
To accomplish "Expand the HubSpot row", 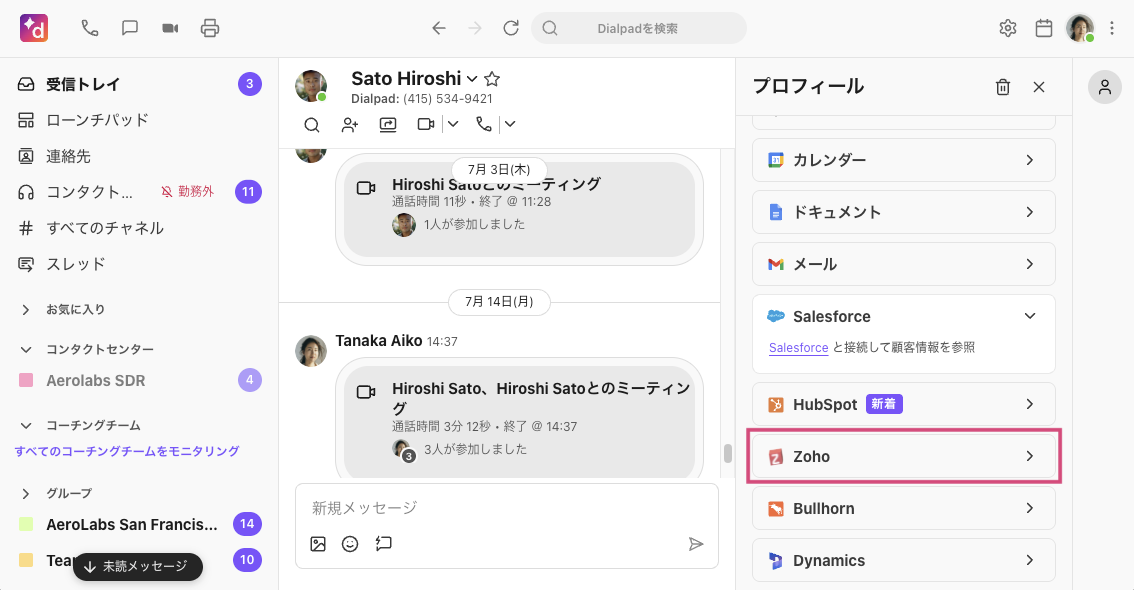I will [904, 404].
